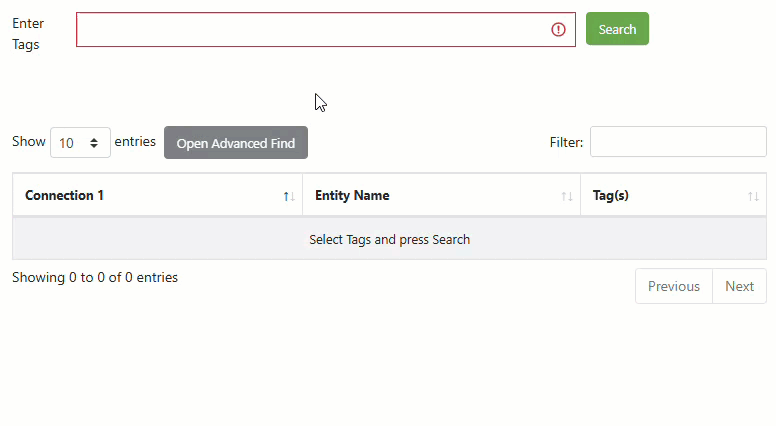Click sort arrows in Tag(s) column
The width and height of the screenshot is (776, 426).
pos(753,196)
